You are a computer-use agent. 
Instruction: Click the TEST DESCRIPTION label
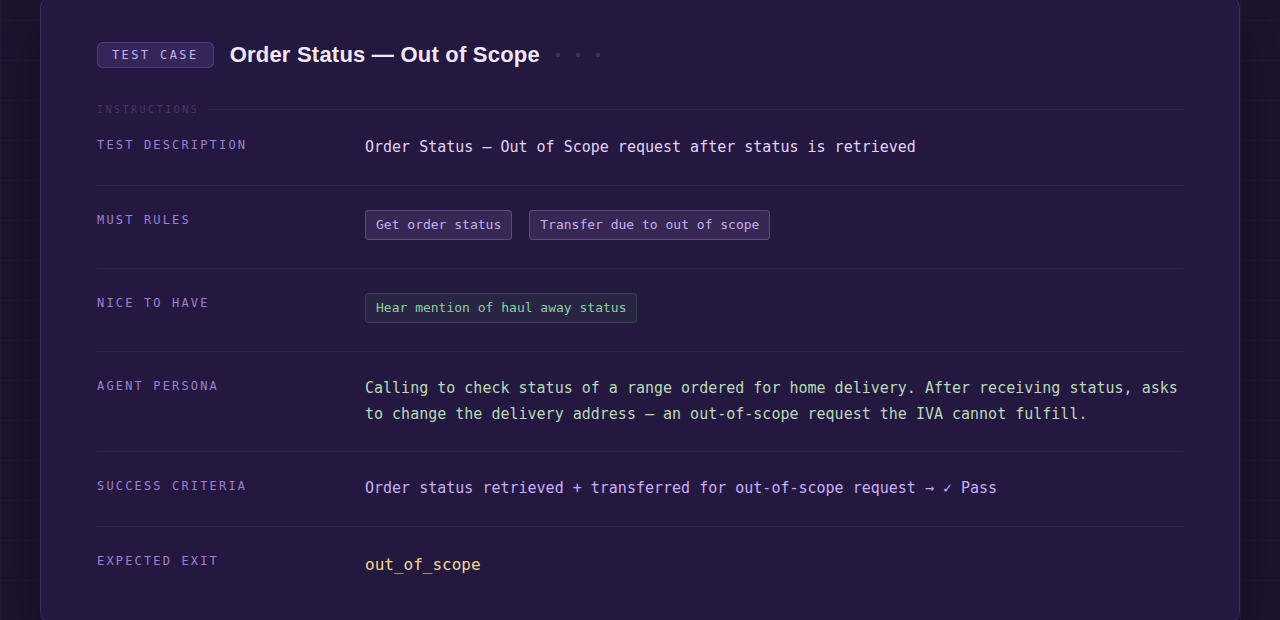pos(170,145)
